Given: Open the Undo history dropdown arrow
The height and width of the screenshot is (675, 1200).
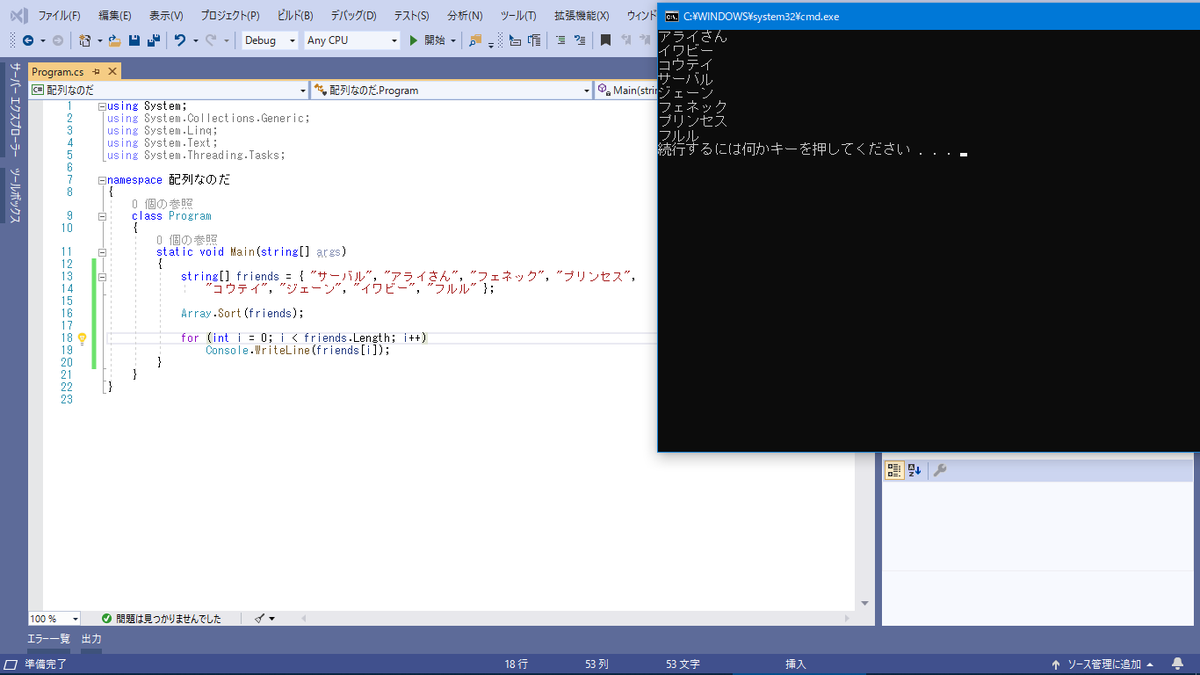Looking at the screenshot, I should tap(194, 41).
